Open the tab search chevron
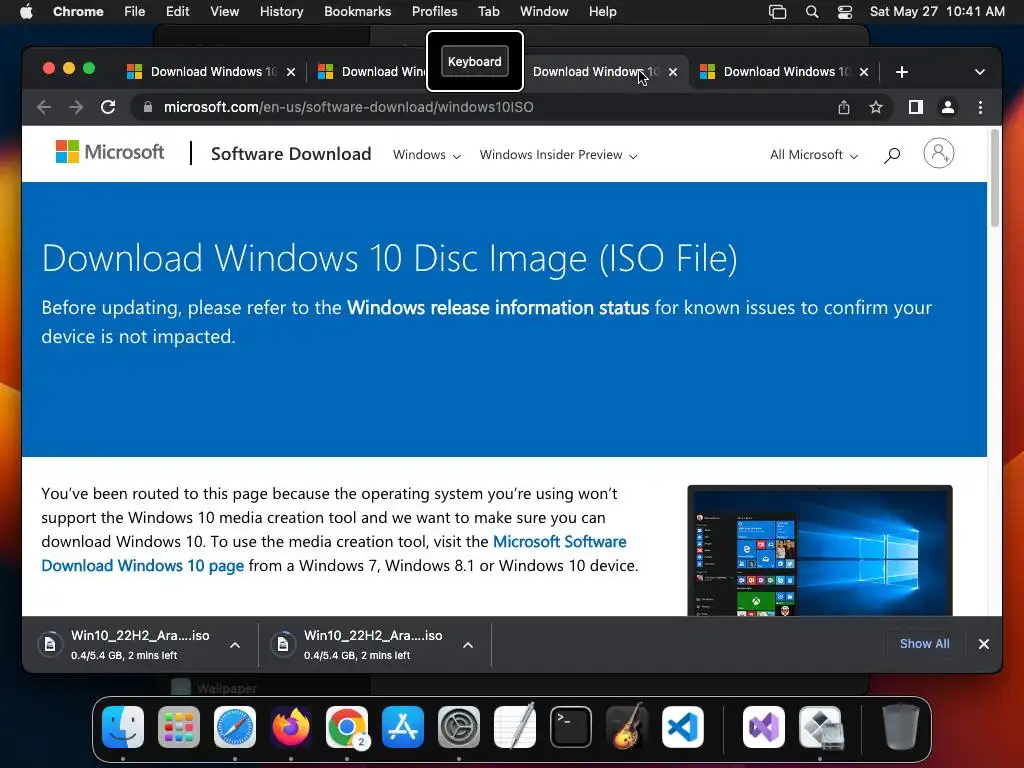This screenshot has width=1024, height=768. [980, 72]
